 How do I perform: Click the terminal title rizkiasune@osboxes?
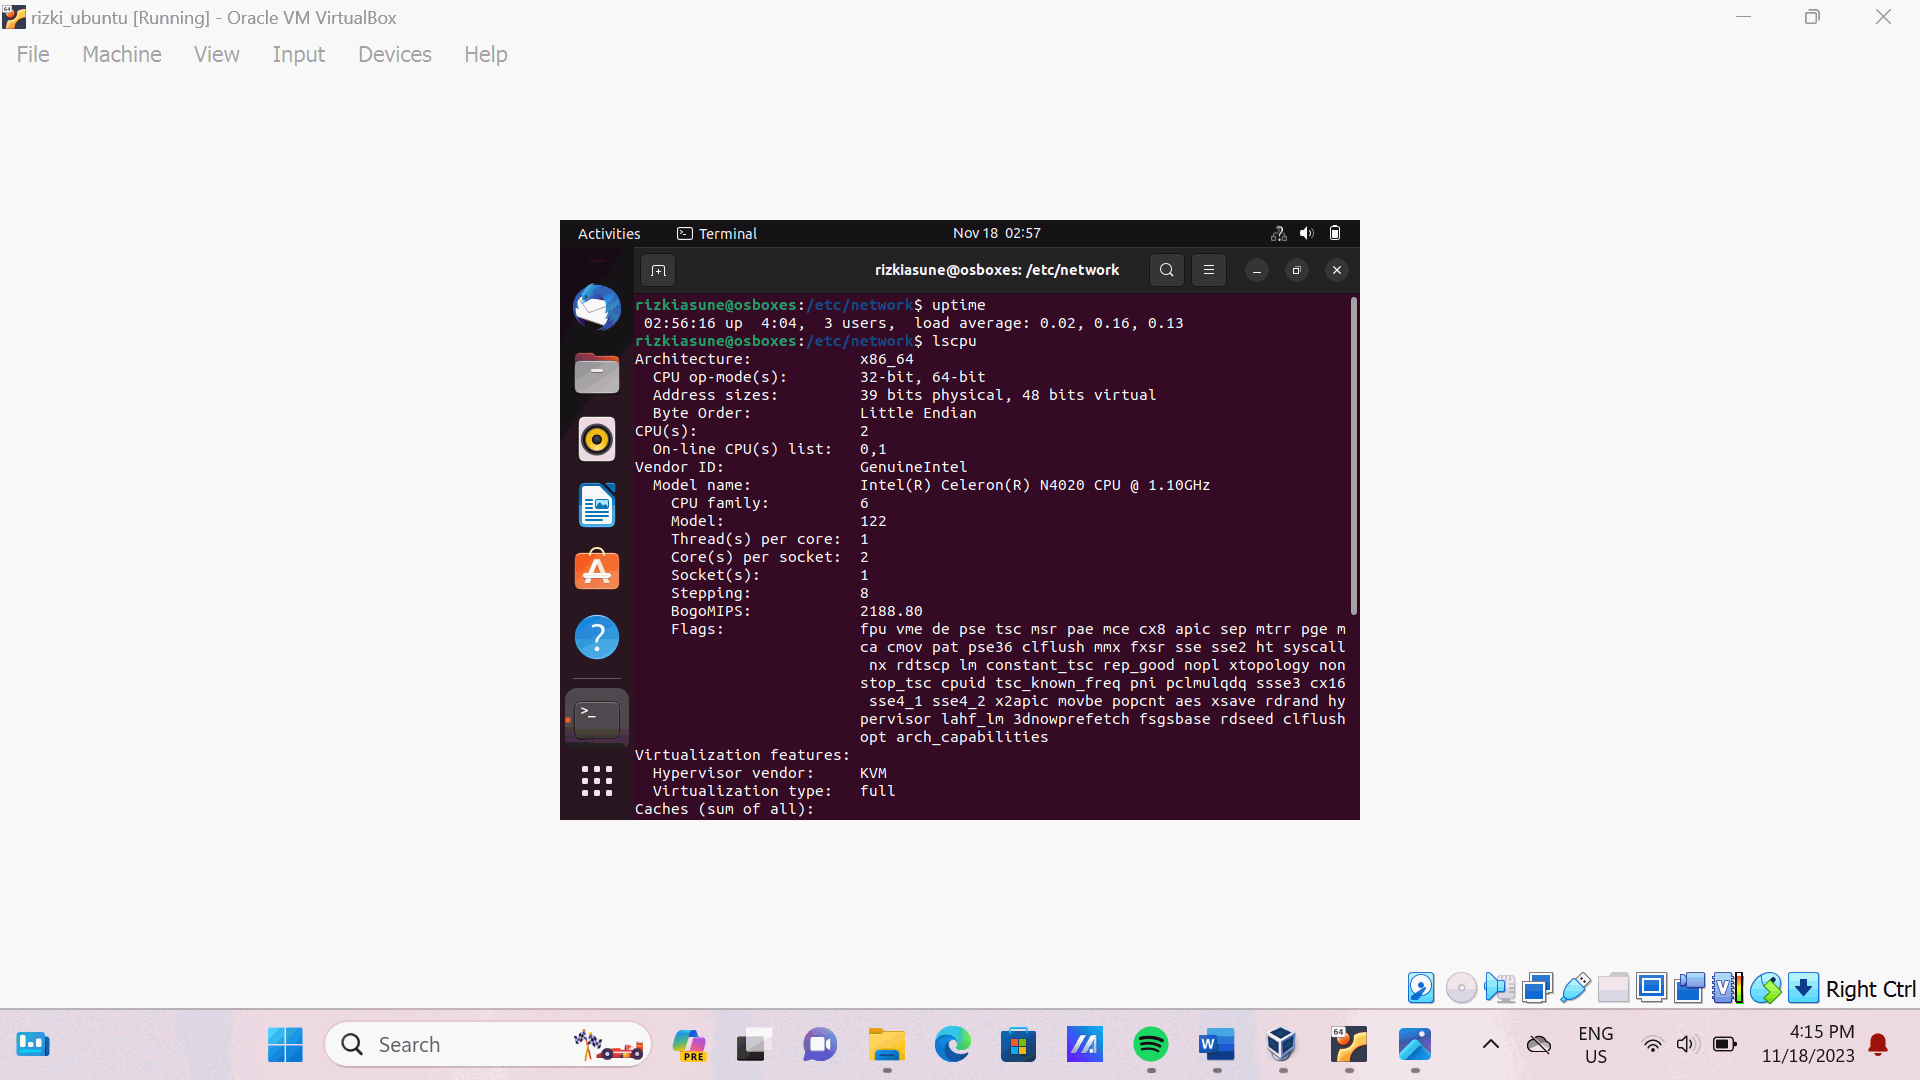997,270
